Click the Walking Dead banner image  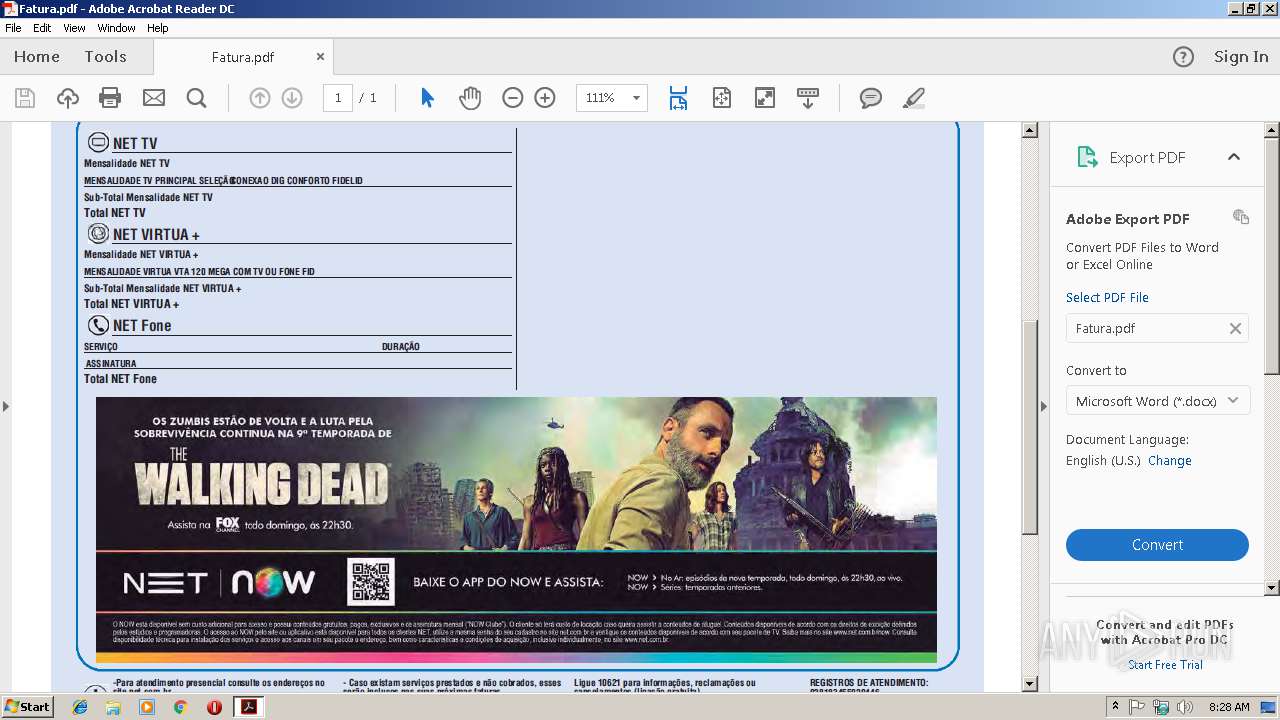pos(516,530)
